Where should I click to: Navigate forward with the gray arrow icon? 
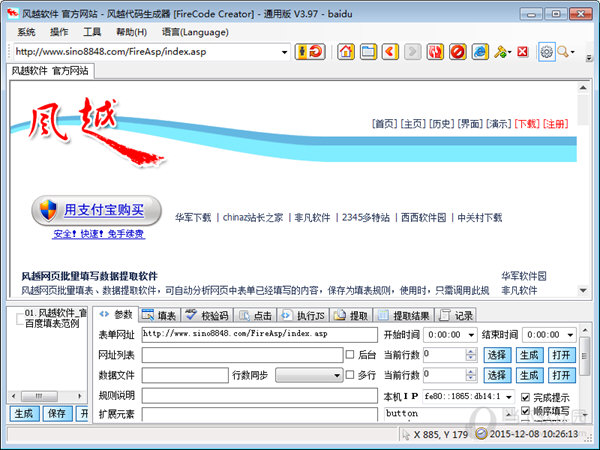tap(412, 51)
